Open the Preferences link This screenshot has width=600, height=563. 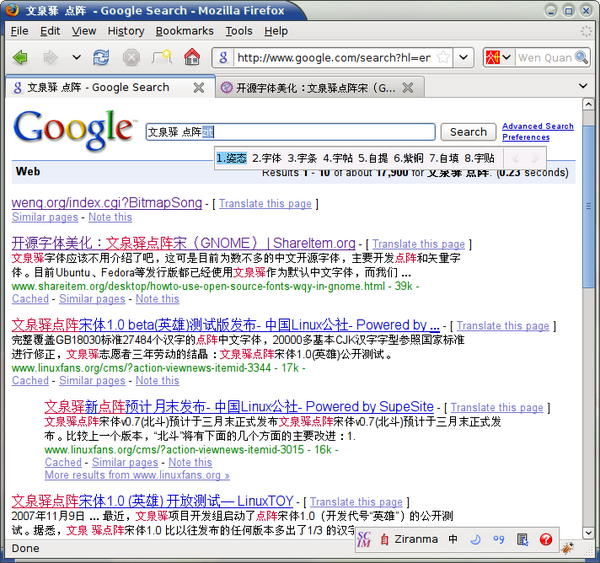(526, 137)
